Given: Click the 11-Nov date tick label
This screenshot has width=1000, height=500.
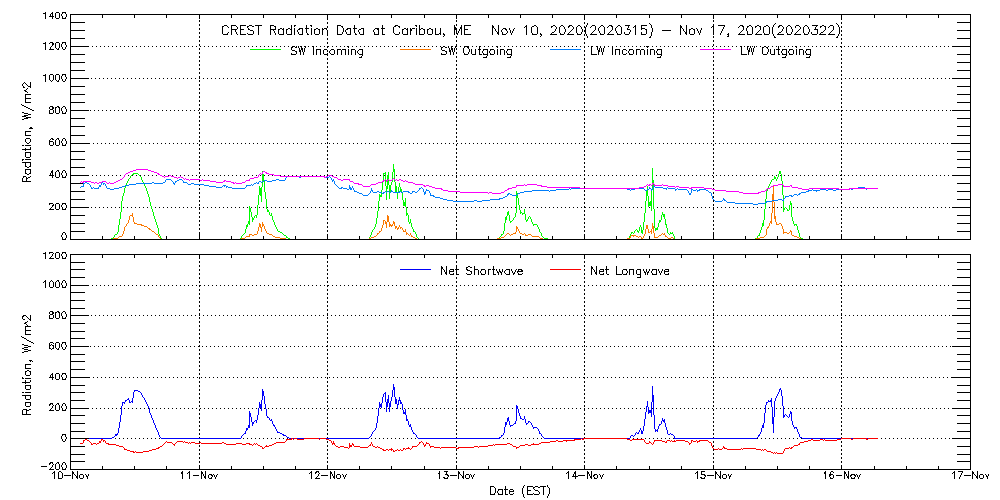Looking at the screenshot, I should tap(201, 478).
